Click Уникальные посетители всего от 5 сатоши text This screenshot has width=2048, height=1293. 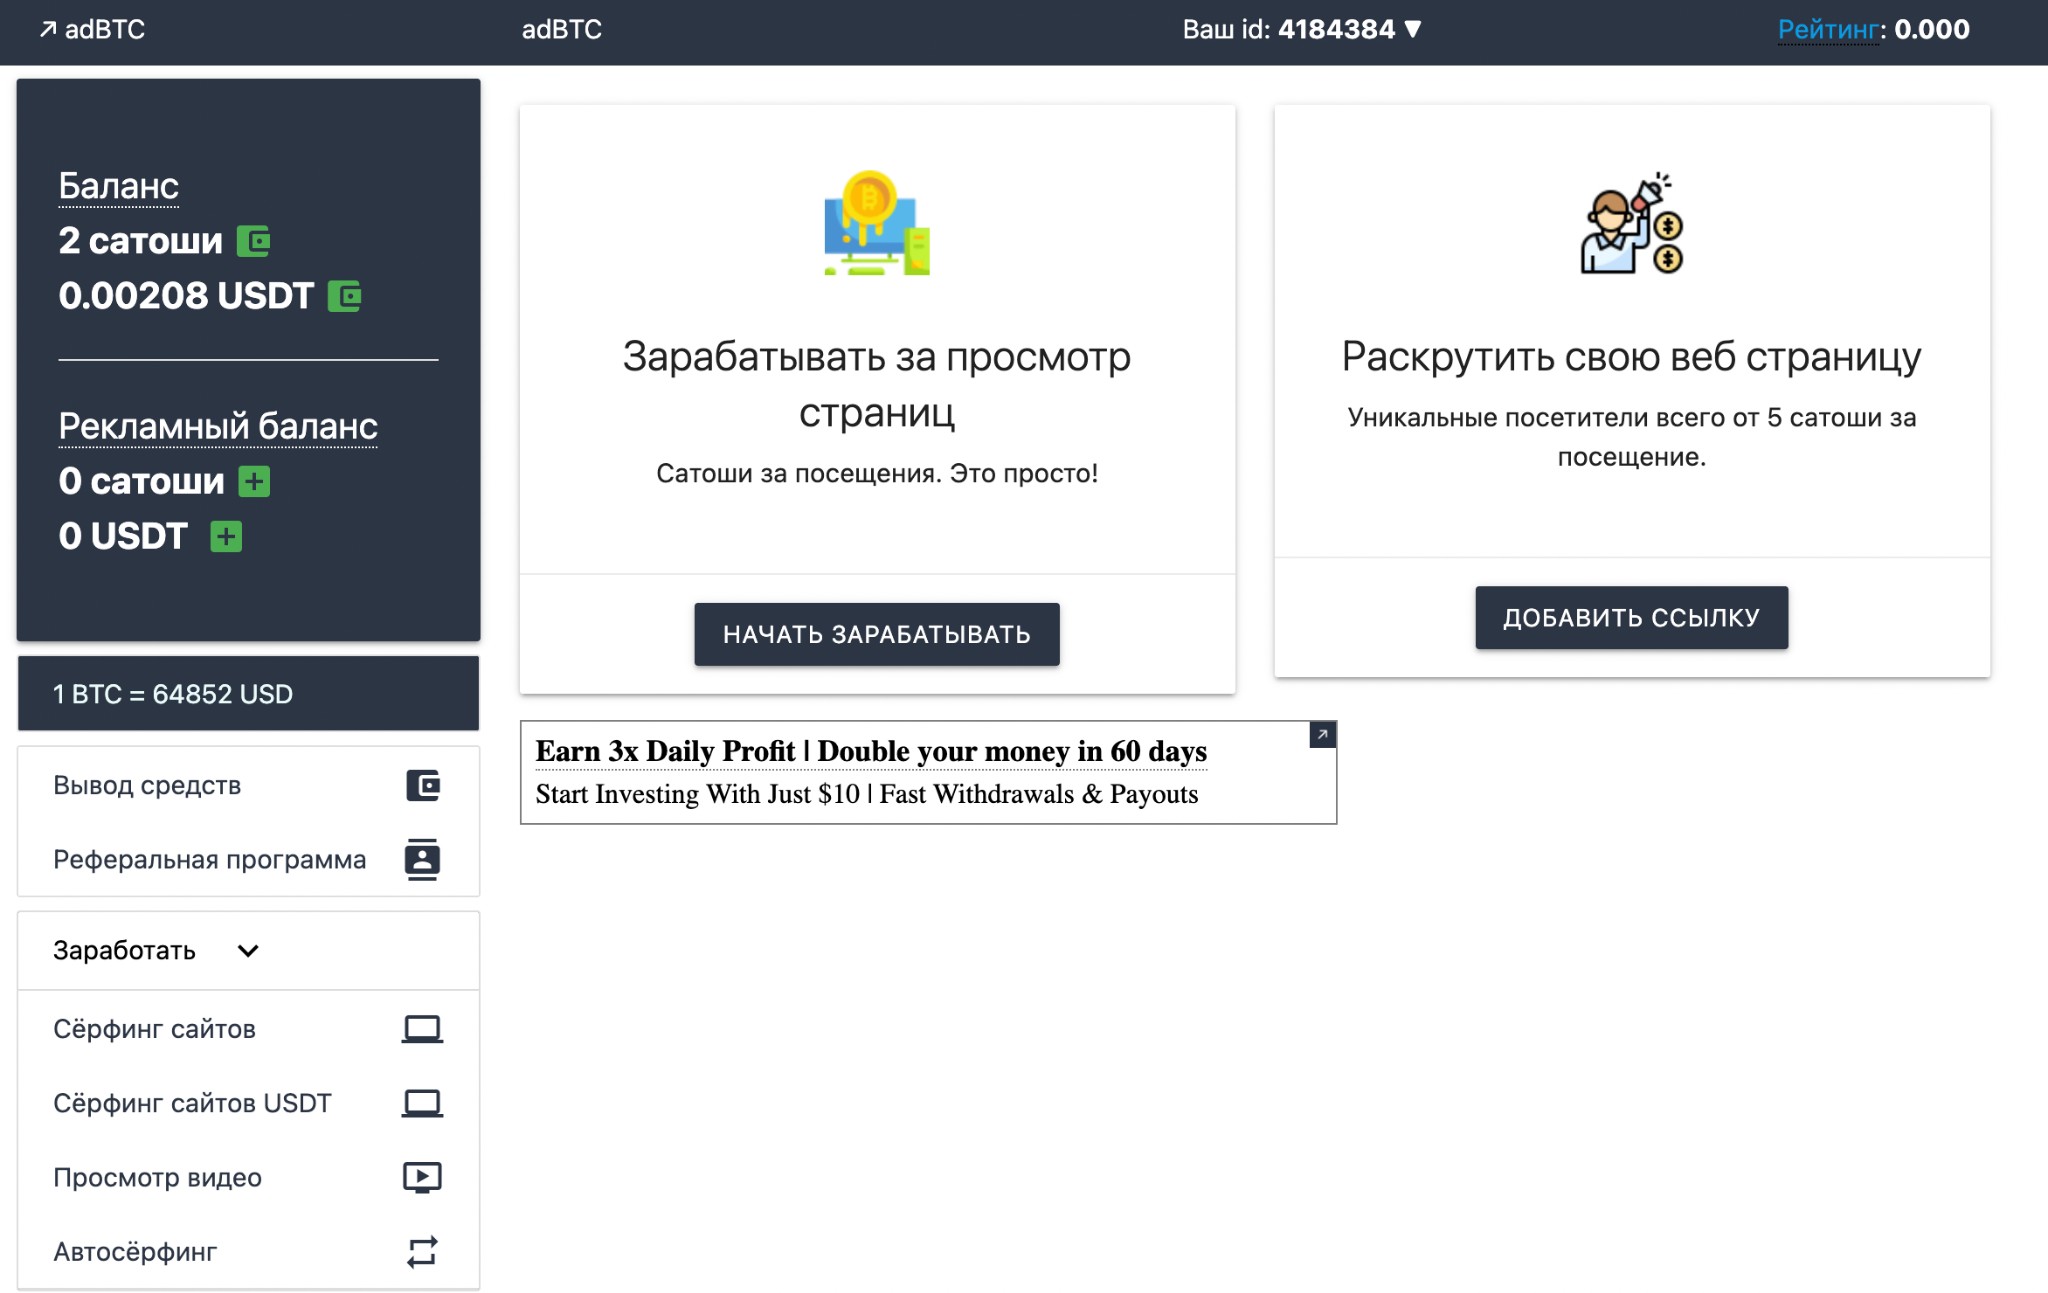[1631, 437]
